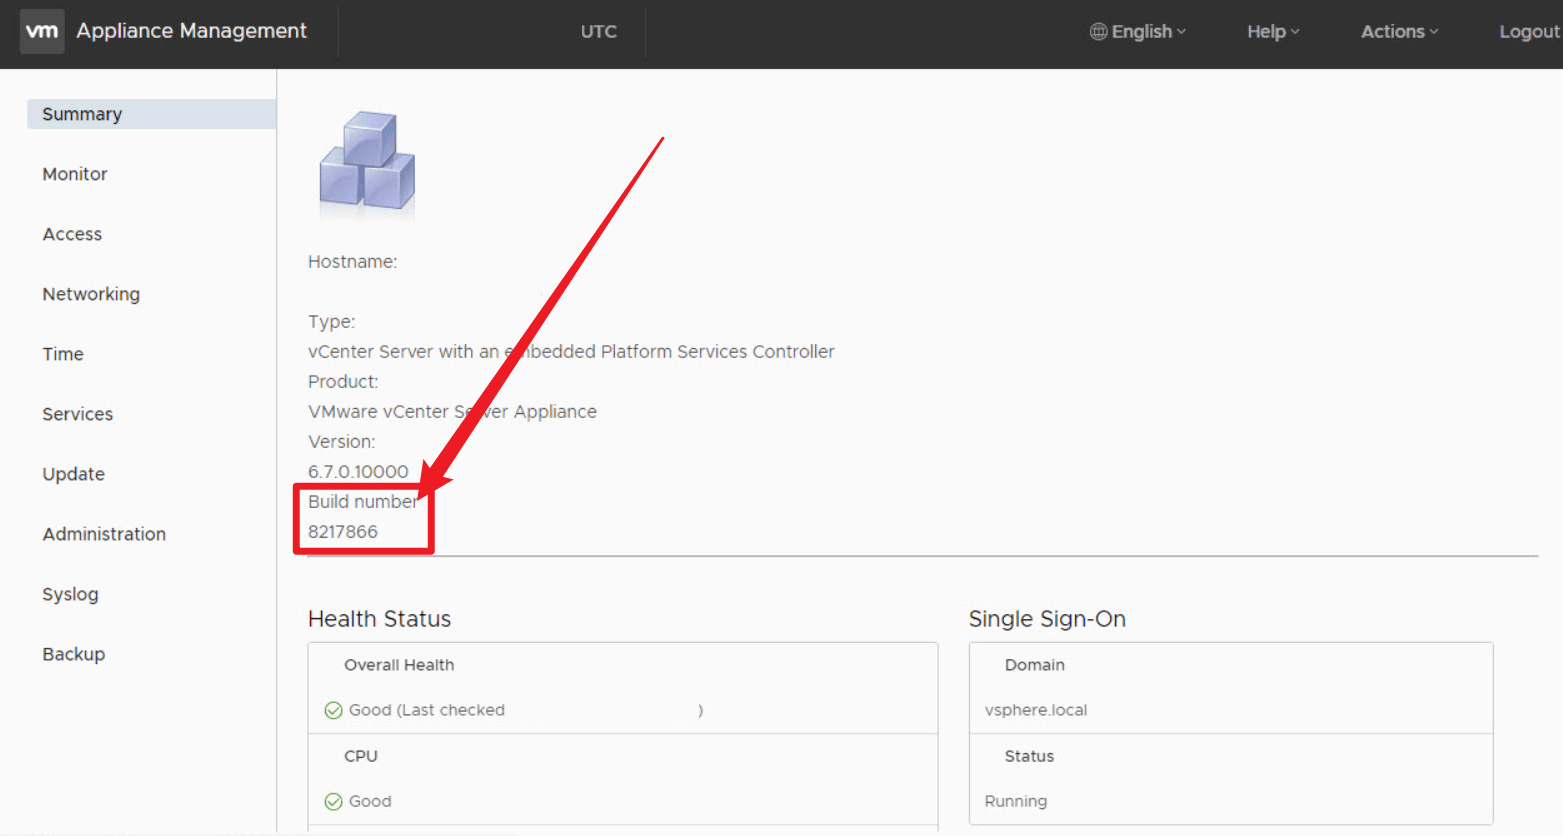Go to the Administration section
The width and height of the screenshot is (1563, 836).
pos(104,534)
